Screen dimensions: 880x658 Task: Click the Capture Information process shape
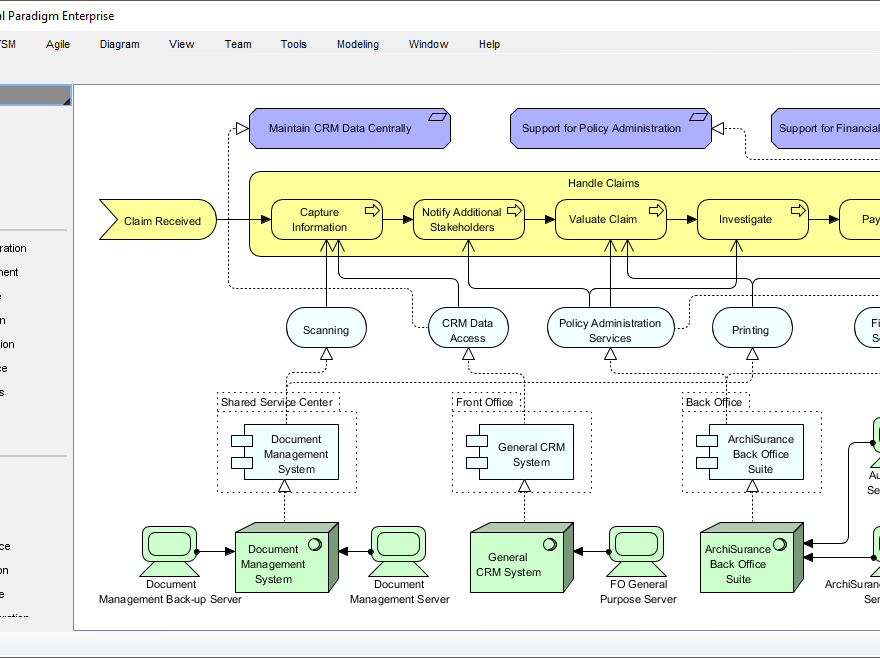pyautogui.click(x=323, y=220)
